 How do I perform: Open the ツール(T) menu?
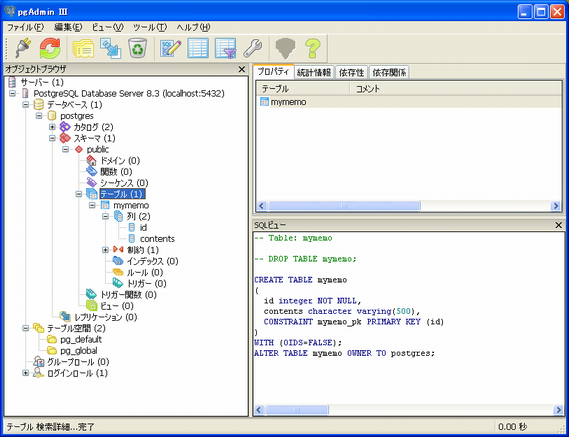tap(150, 27)
